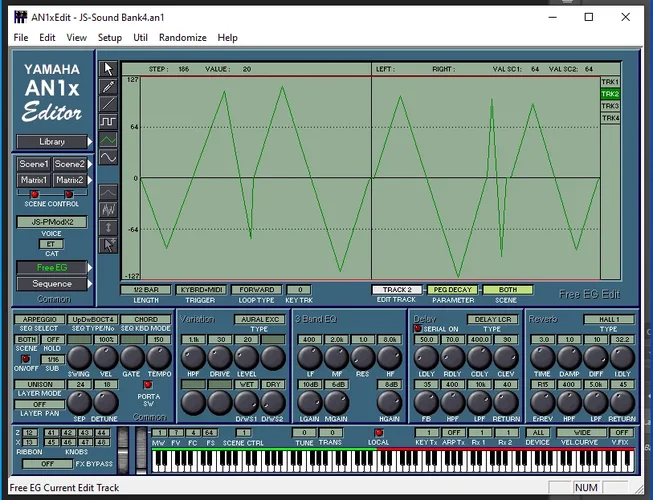
Task: Open the AURAL EXC variation TYPE dropdown
Action: (260, 319)
